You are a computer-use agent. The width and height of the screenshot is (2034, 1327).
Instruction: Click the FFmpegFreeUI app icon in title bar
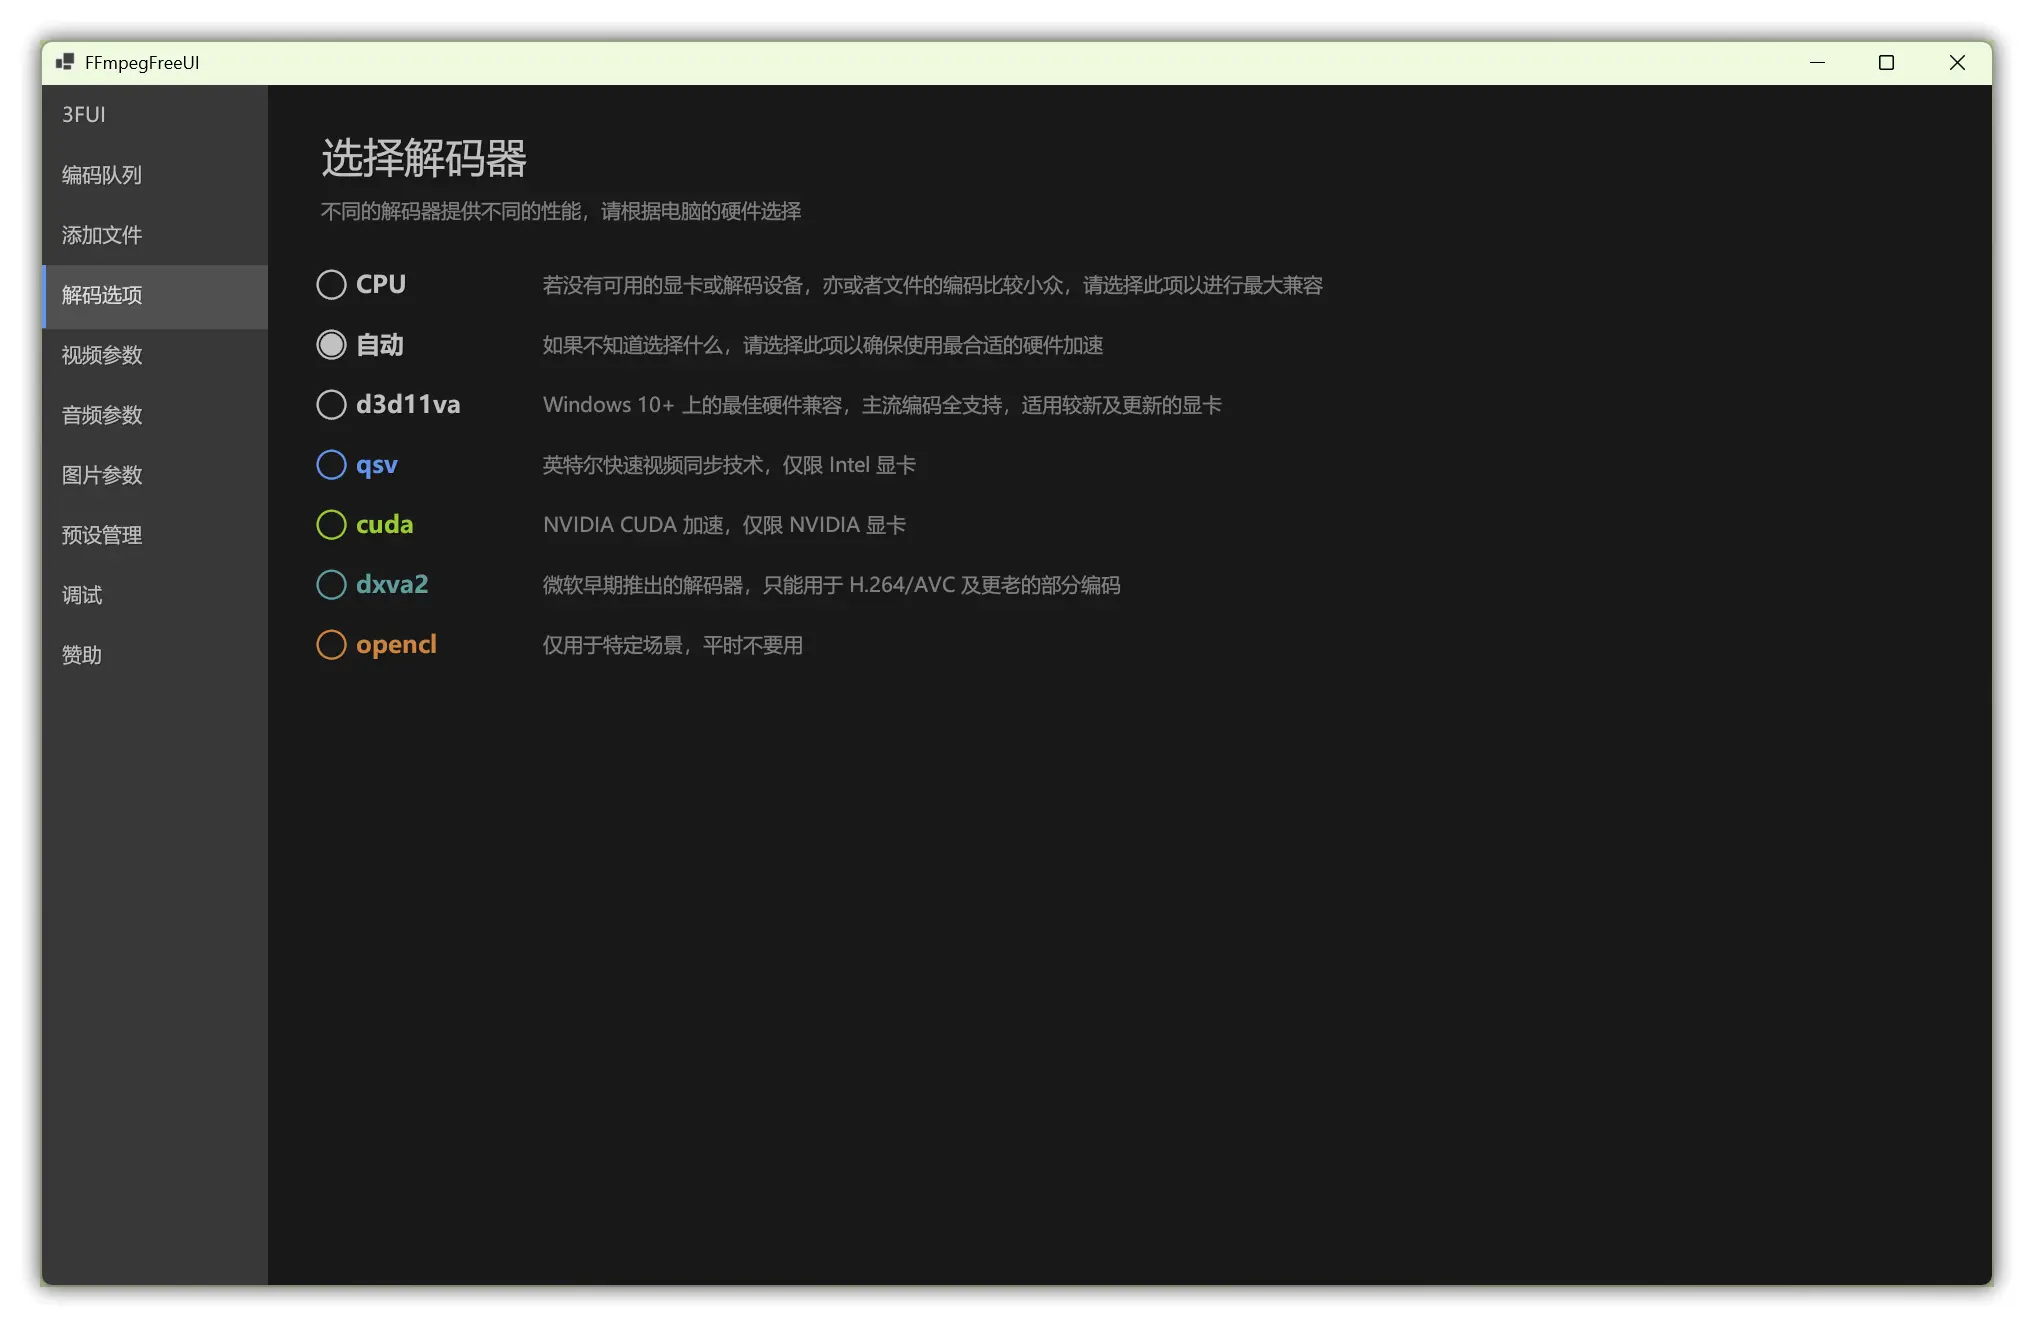65,62
